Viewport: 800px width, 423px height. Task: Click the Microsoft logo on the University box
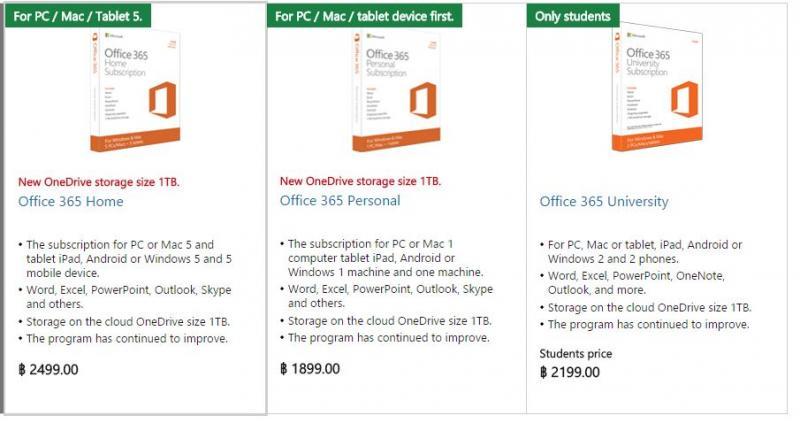click(x=636, y=35)
